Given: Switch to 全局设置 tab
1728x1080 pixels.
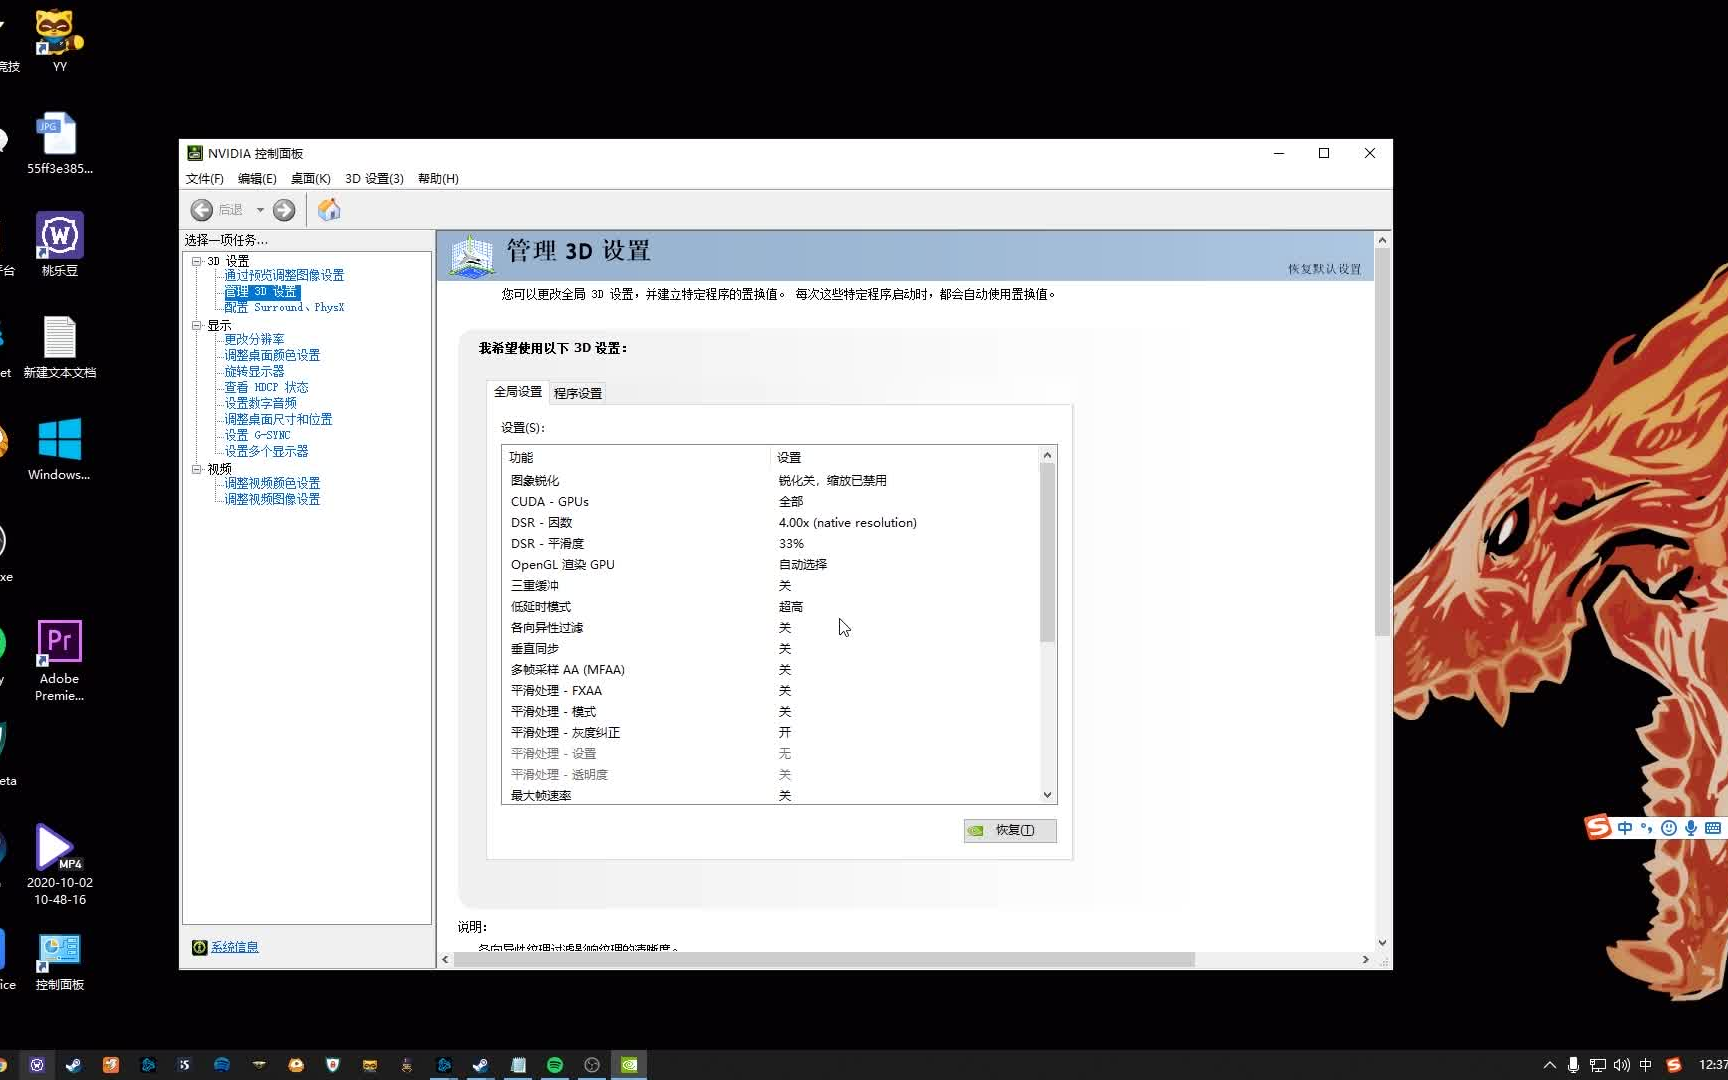Looking at the screenshot, I should tap(518, 392).
